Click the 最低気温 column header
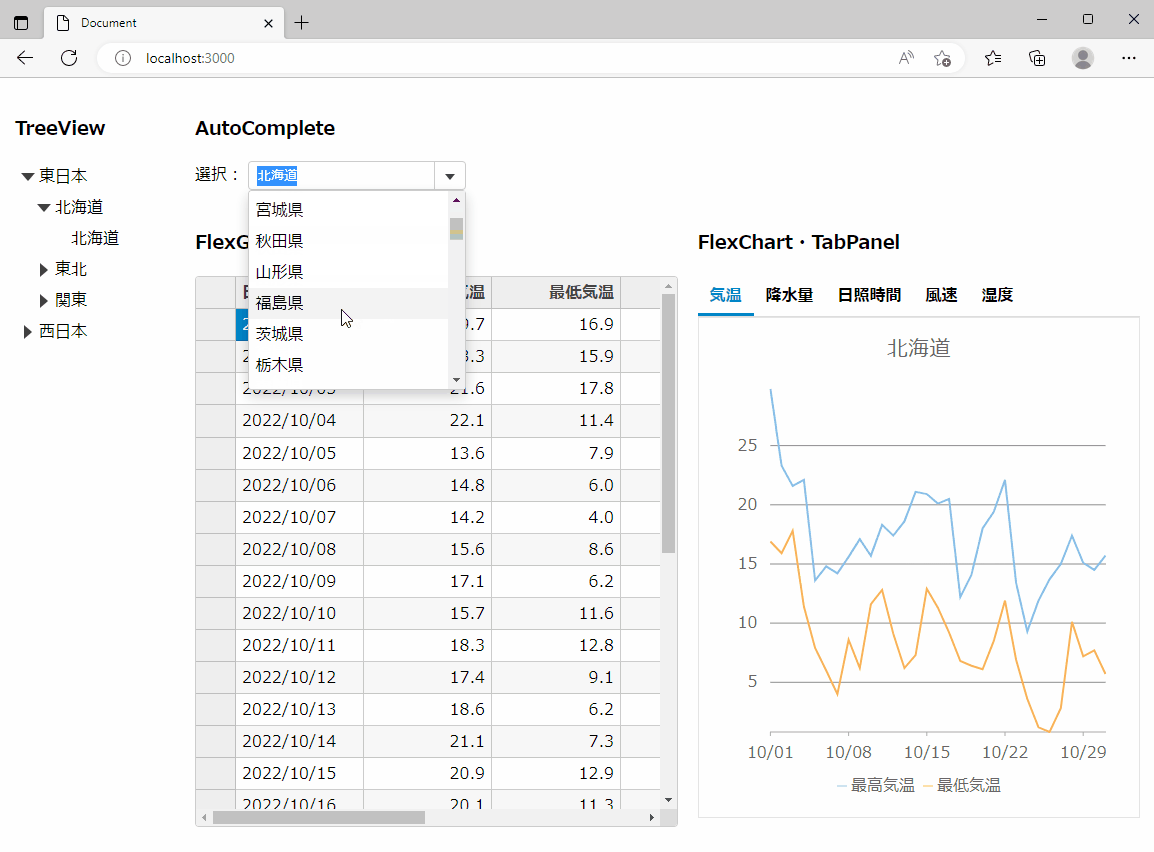 (x=556, y=293)
